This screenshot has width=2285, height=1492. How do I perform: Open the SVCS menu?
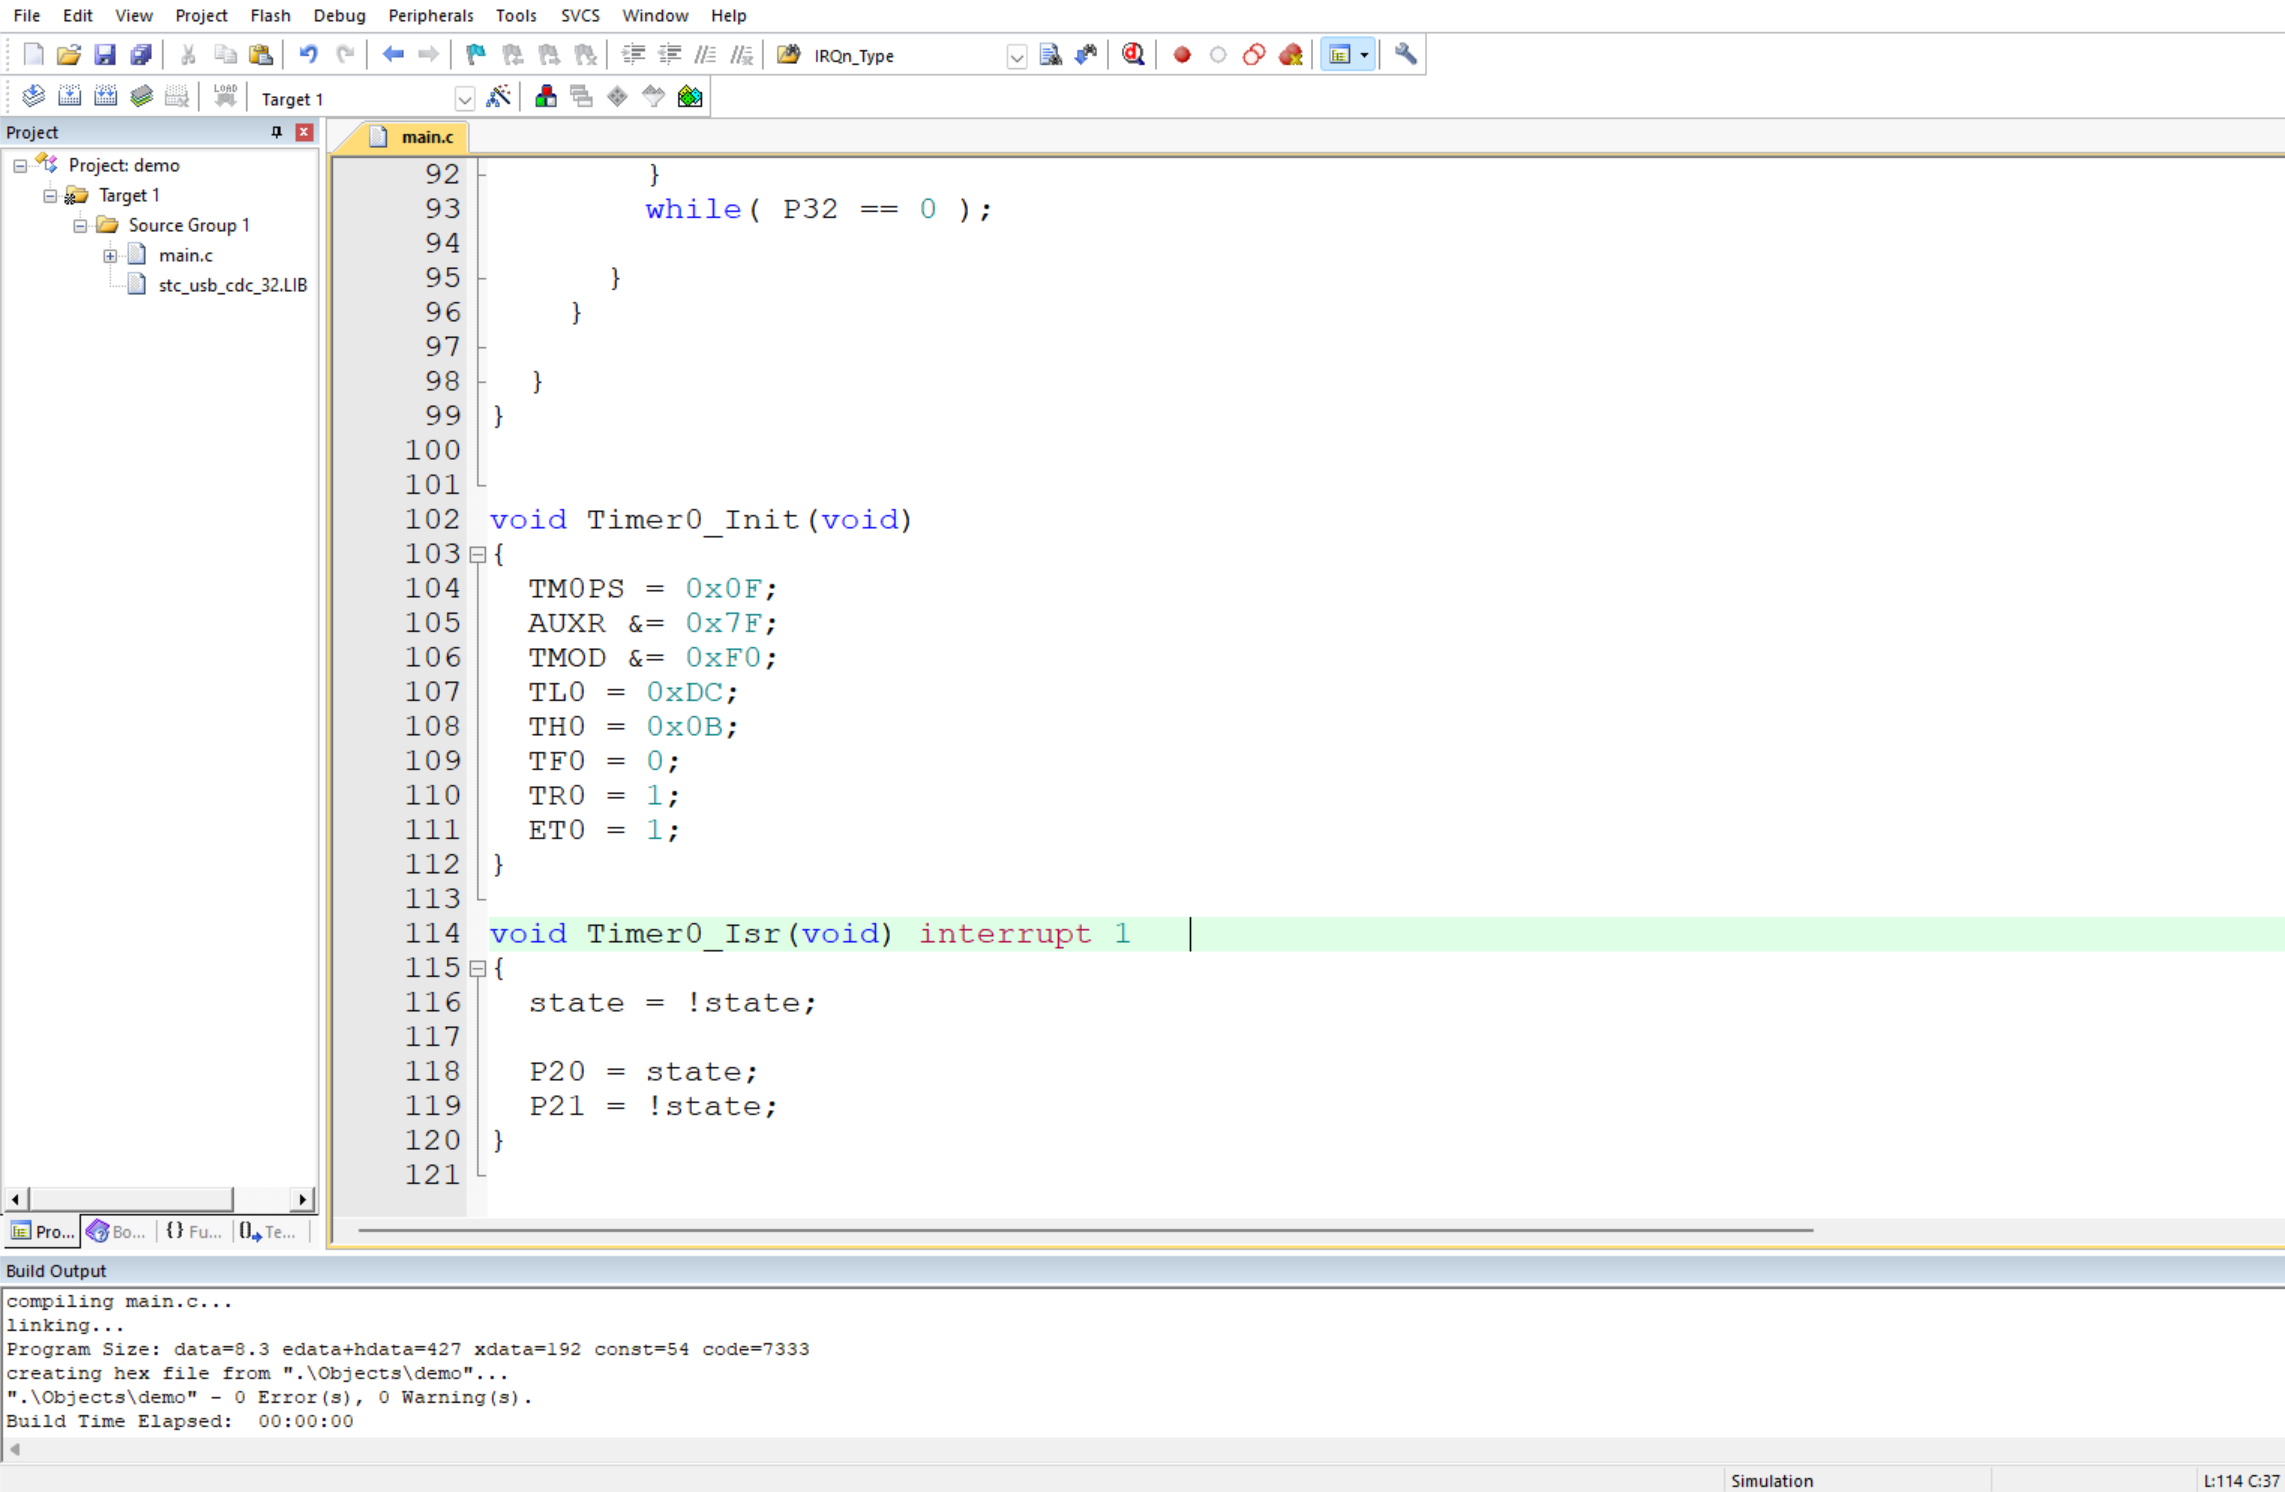click(x=580, y=15)
